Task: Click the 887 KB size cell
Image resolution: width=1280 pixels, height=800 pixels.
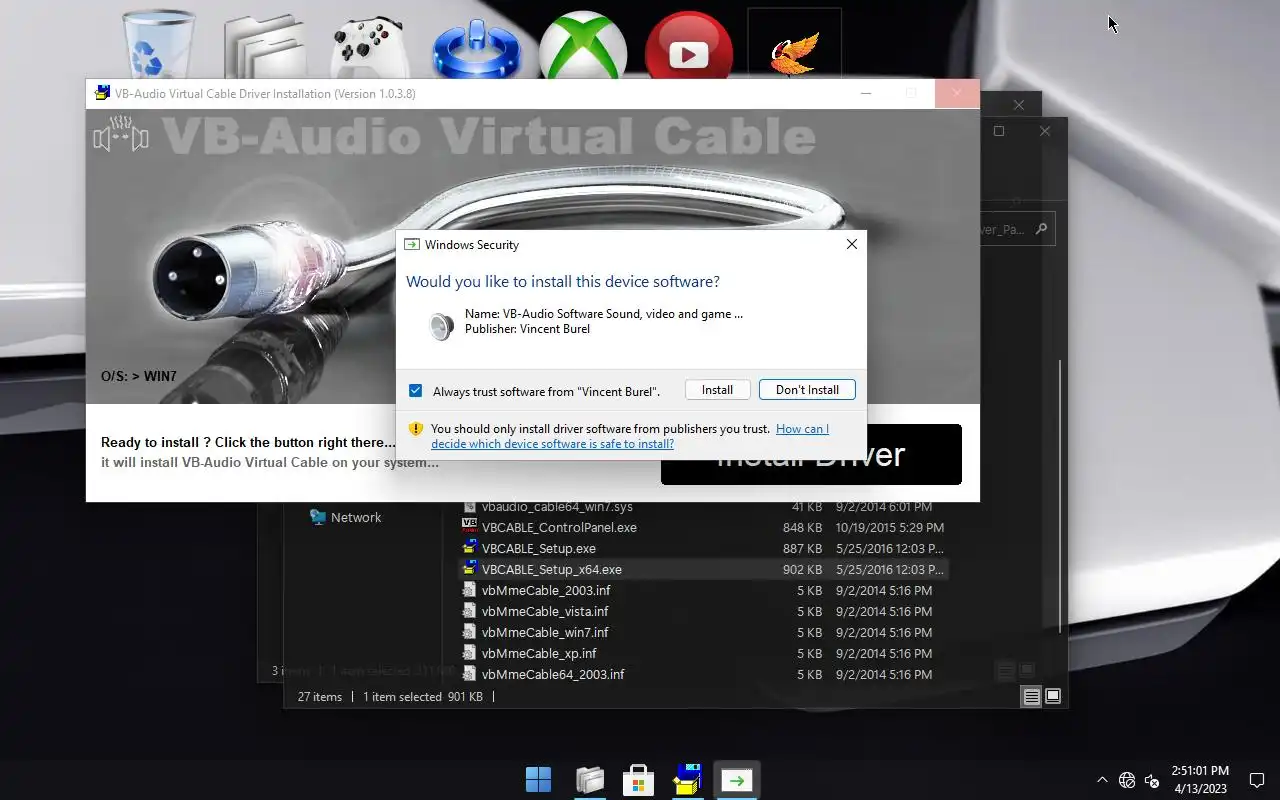Action: (x=802, y=548)
